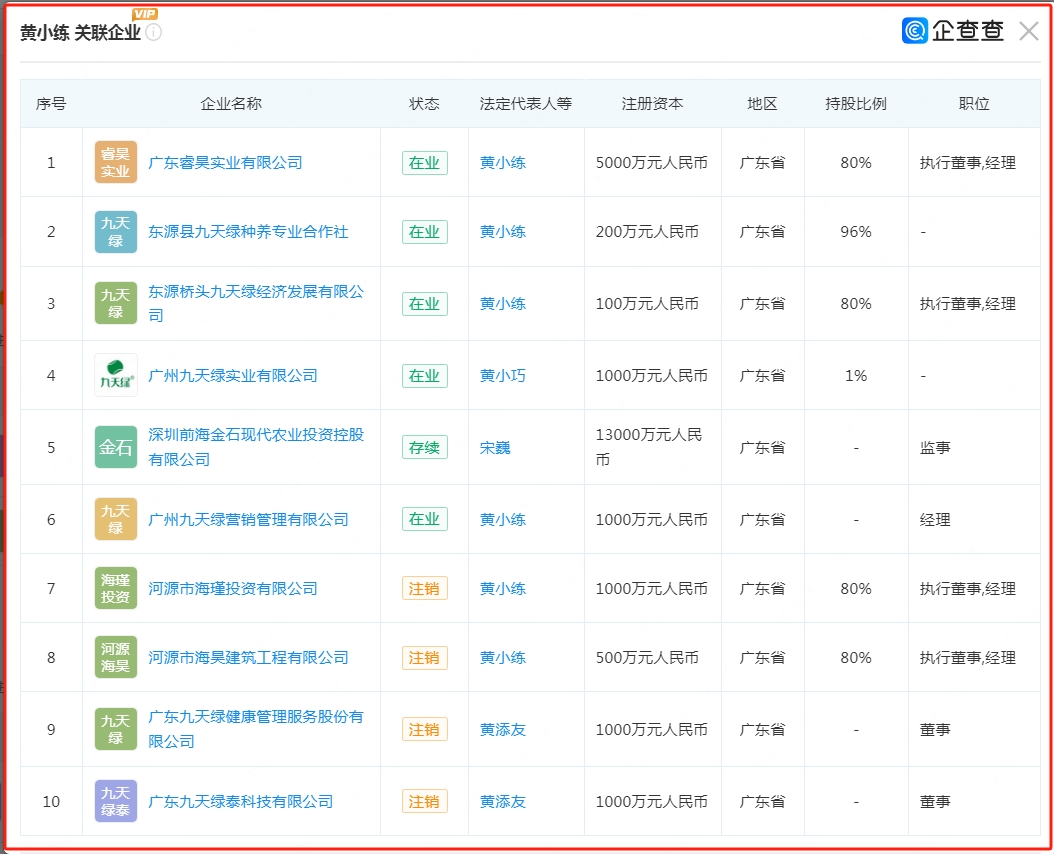Click legal representative 黄小巧 in row 4
Screen dimensions: 1054x854
point(503,376)
